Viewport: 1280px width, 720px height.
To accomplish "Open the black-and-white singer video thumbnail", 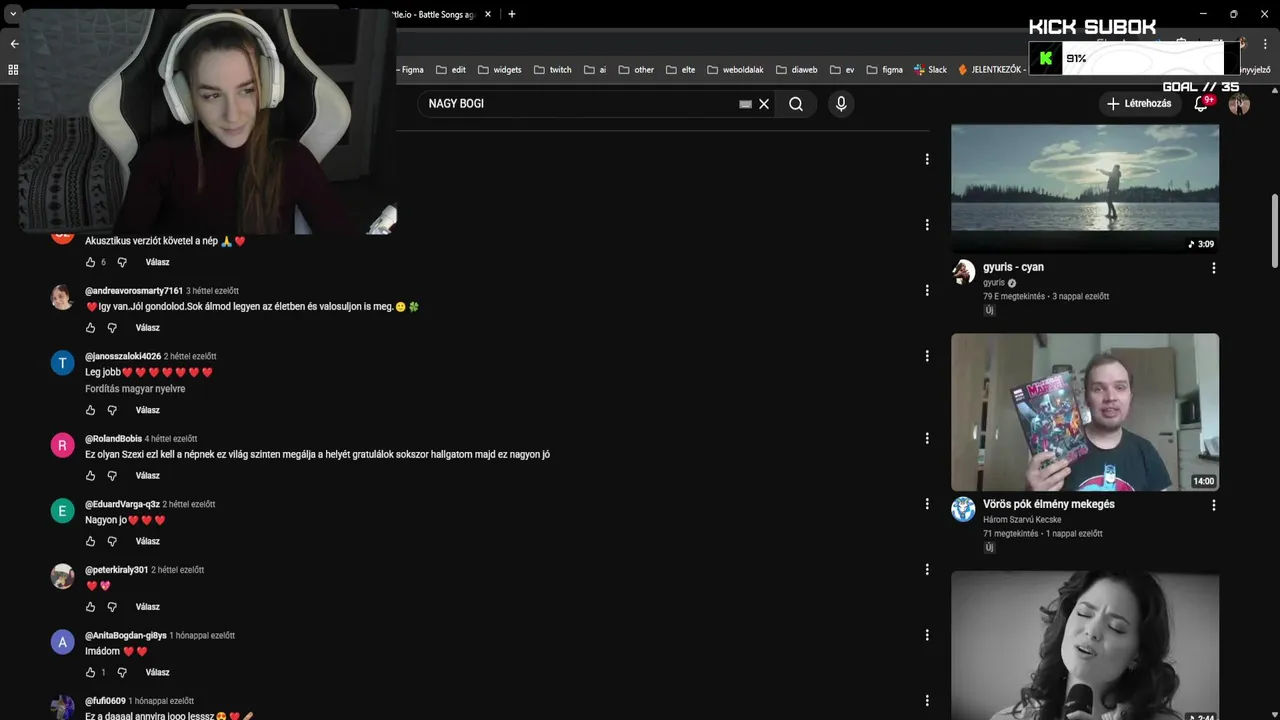I will pos(1085,645).
